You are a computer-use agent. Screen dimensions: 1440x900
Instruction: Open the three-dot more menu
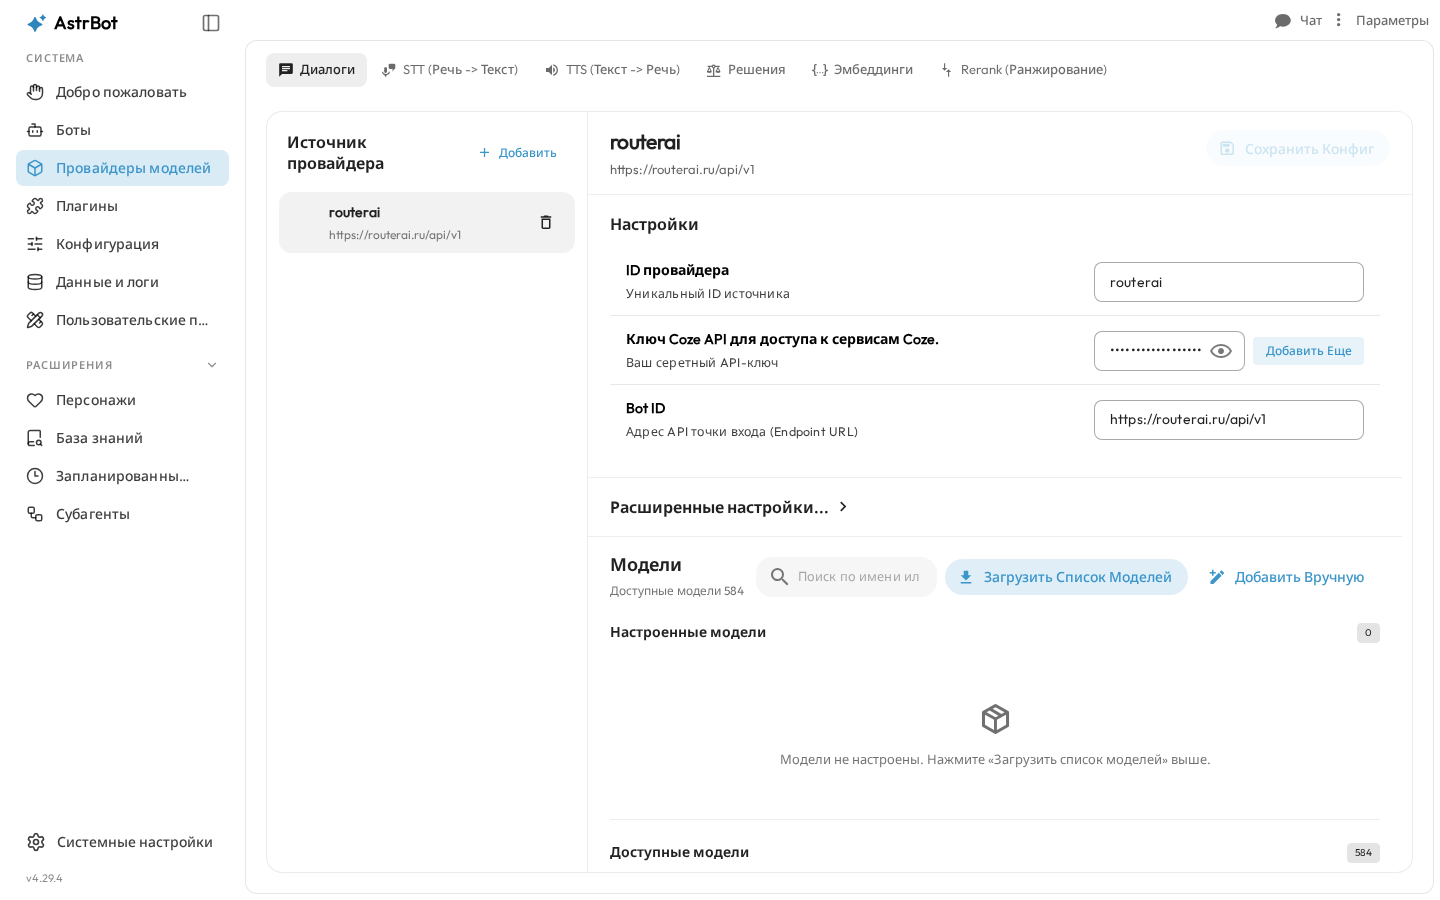1338,20
